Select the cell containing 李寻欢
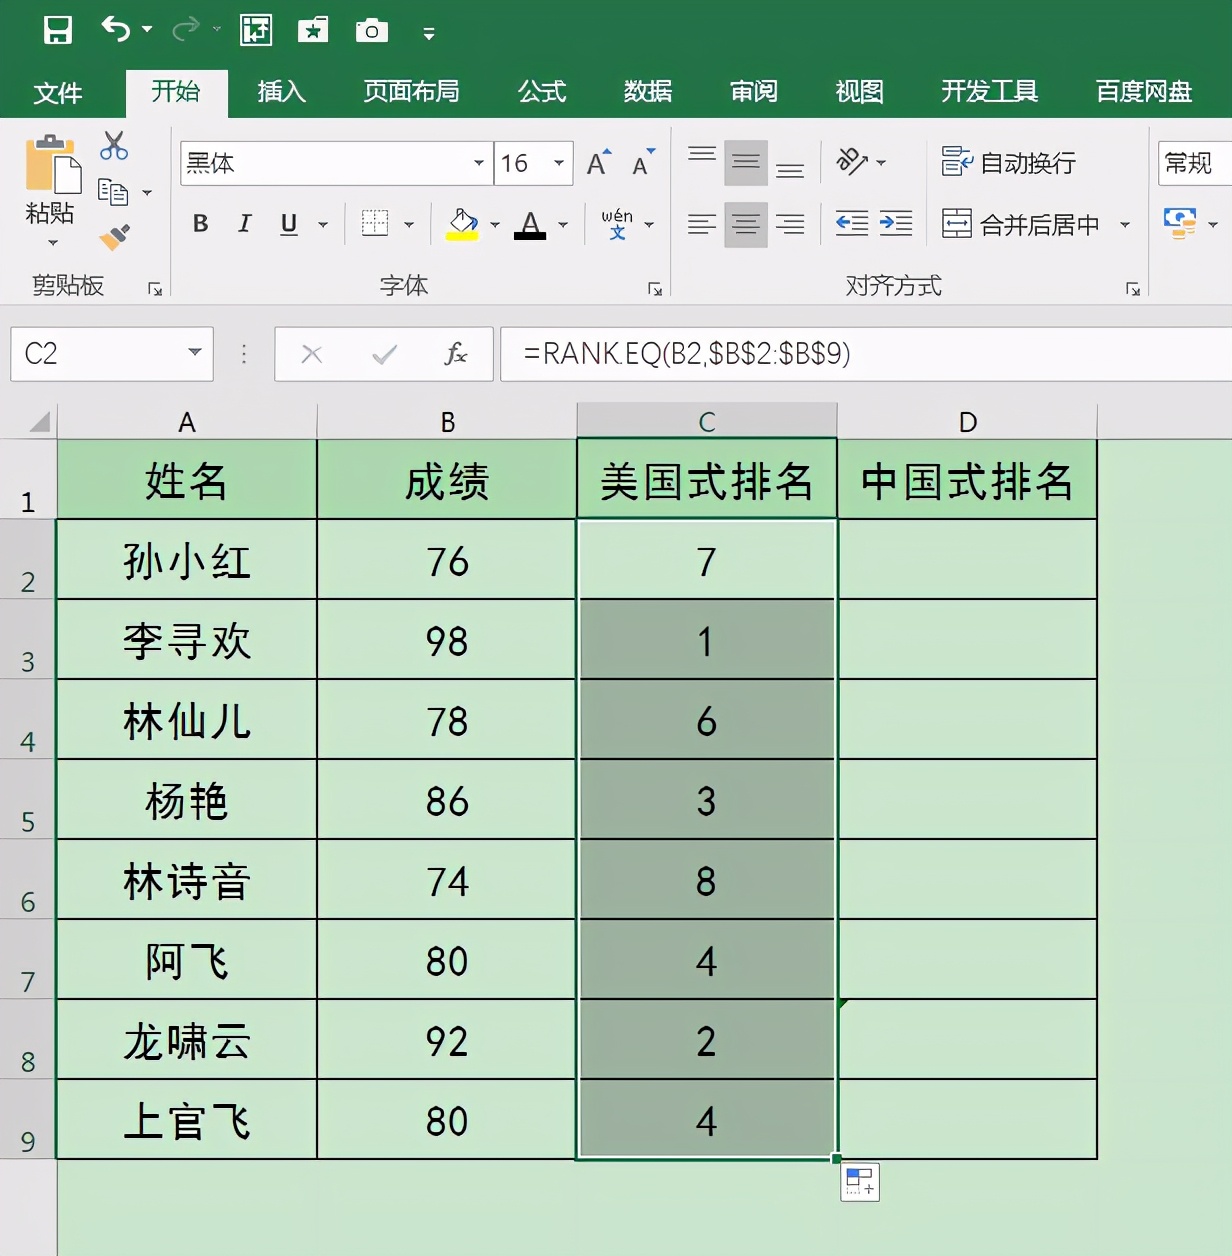1232x1256 pixels. 187,640
